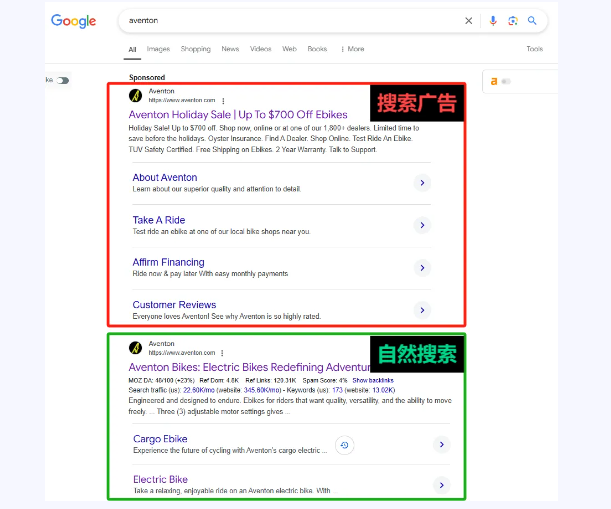Expand the Affirm Financing sitelink arrow
The width and height of the screenshot is (611, 509).
pyautogui.click(x=422, y=268)
